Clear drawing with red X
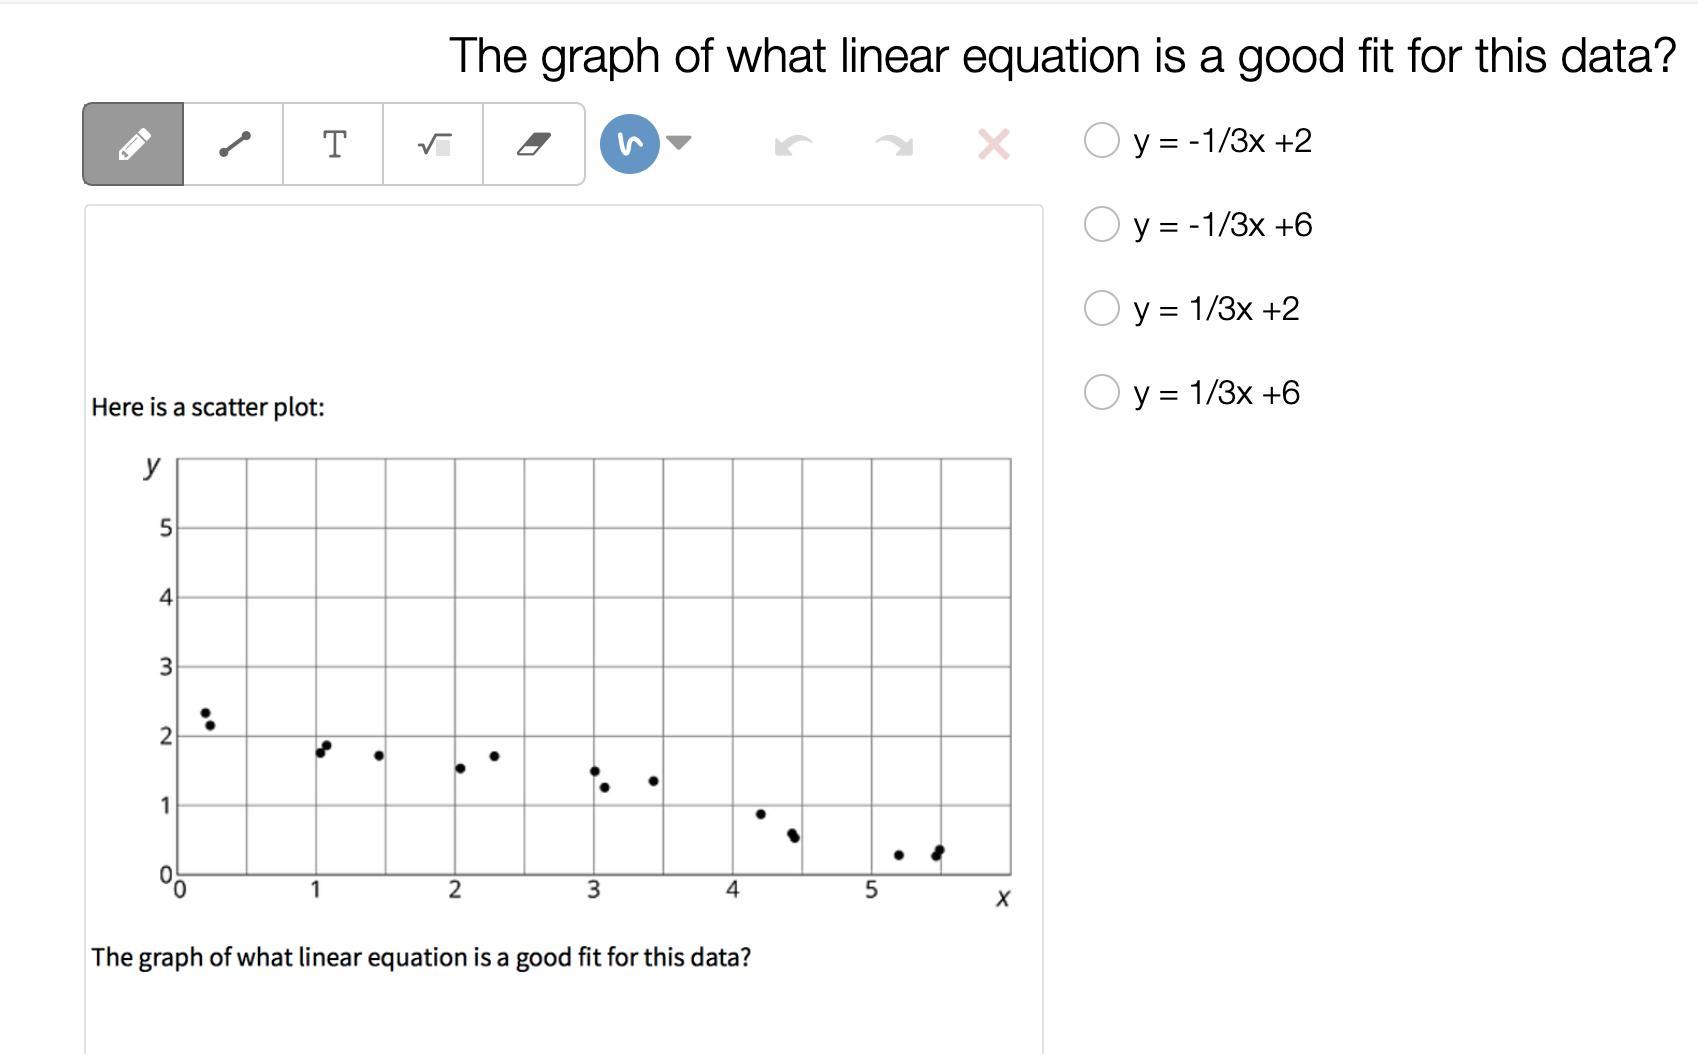This screenshot has height=1054, width=1698. [x=993, y=145]
